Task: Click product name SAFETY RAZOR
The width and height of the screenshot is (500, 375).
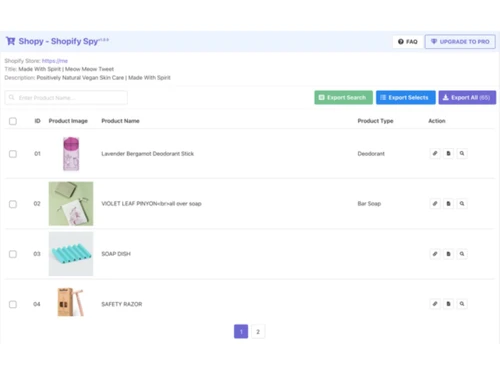Action: (x=122, y=304)
